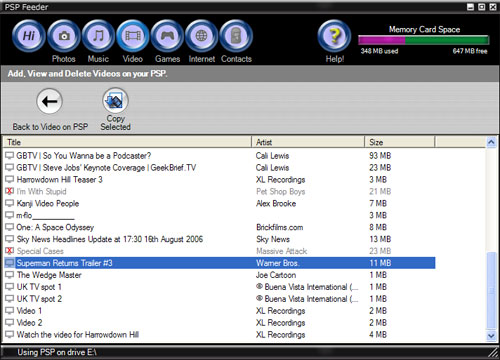This screenshot has width=500, height=360.
Task: Click 'Using PSP on drive E:\' status text
Action: [x=57, y=352]
